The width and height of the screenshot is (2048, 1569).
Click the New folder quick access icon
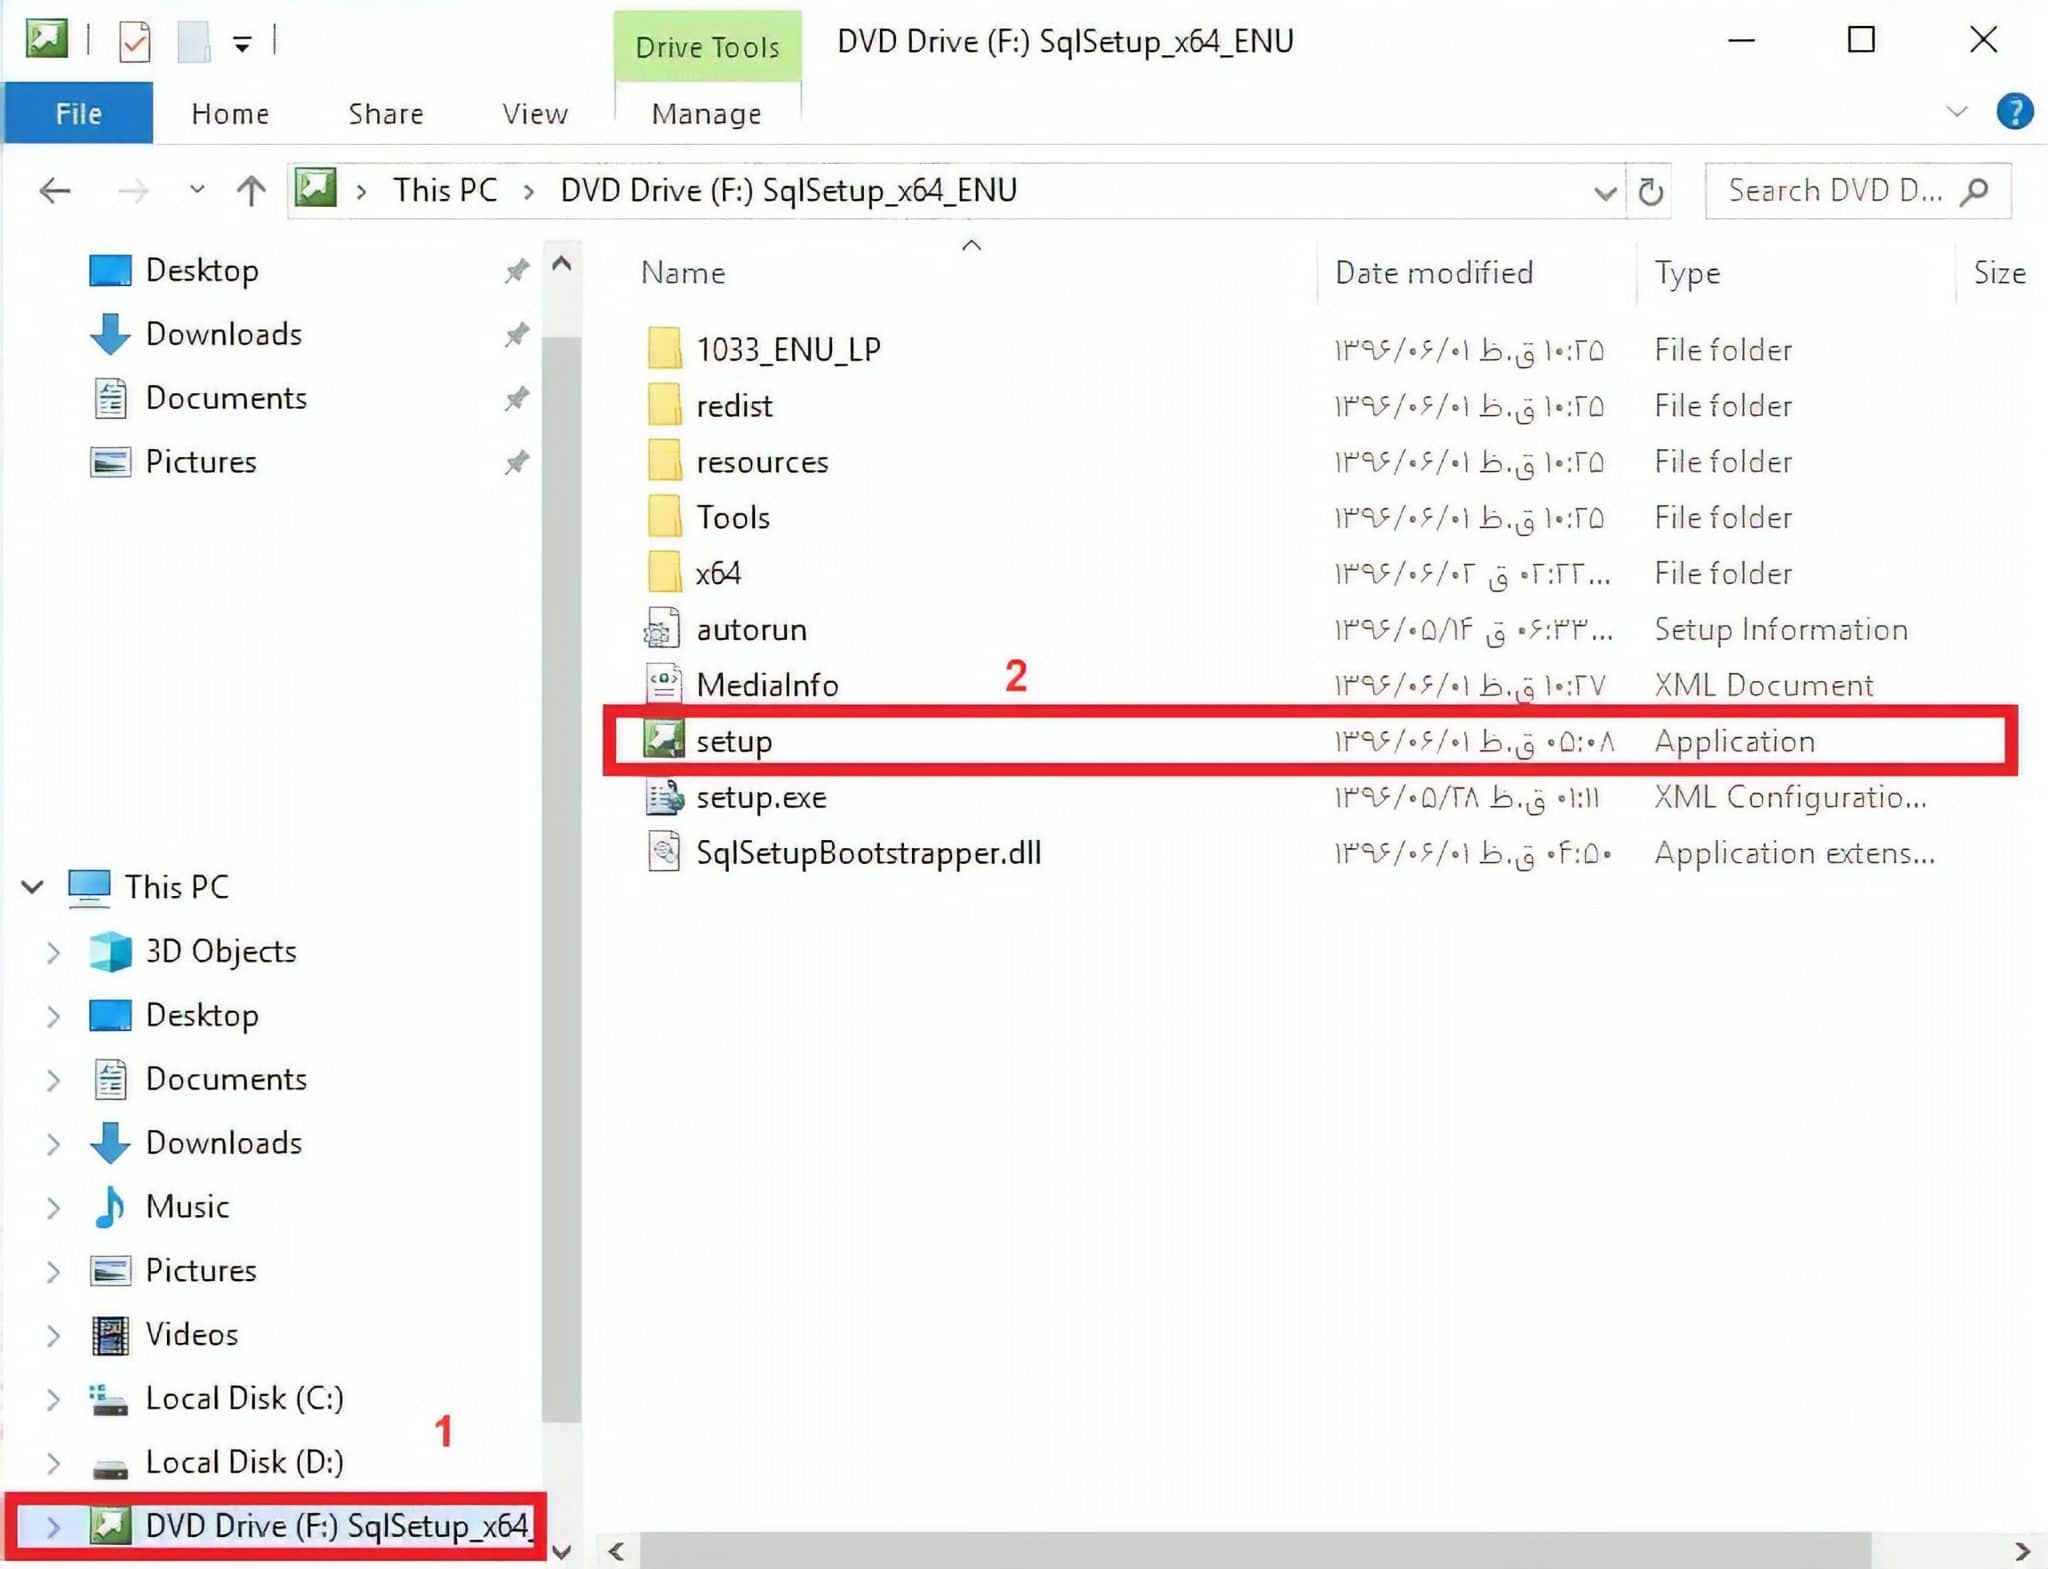tap(193, 41)
